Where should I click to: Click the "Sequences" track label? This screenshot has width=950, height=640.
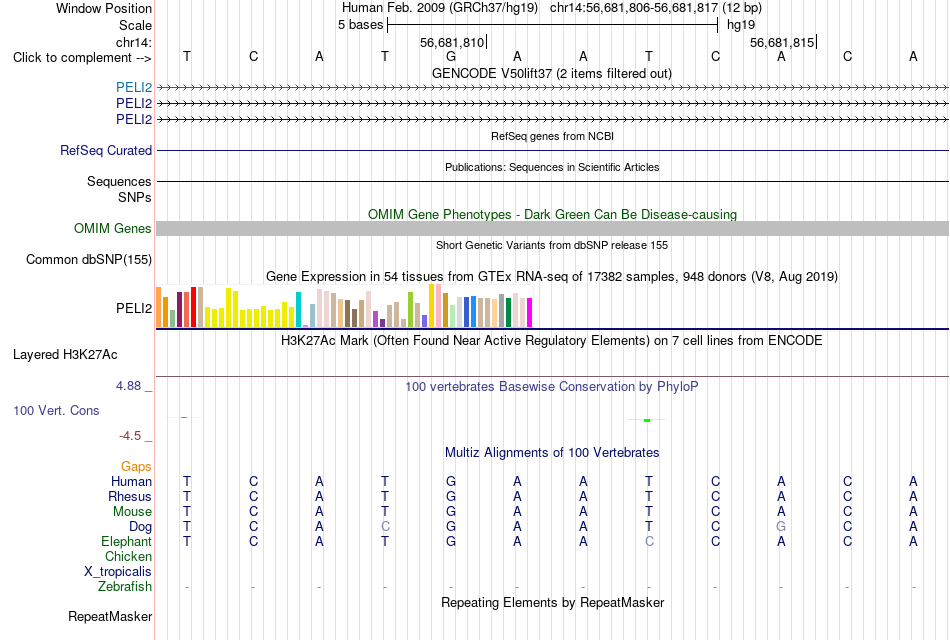pos(119,181)
